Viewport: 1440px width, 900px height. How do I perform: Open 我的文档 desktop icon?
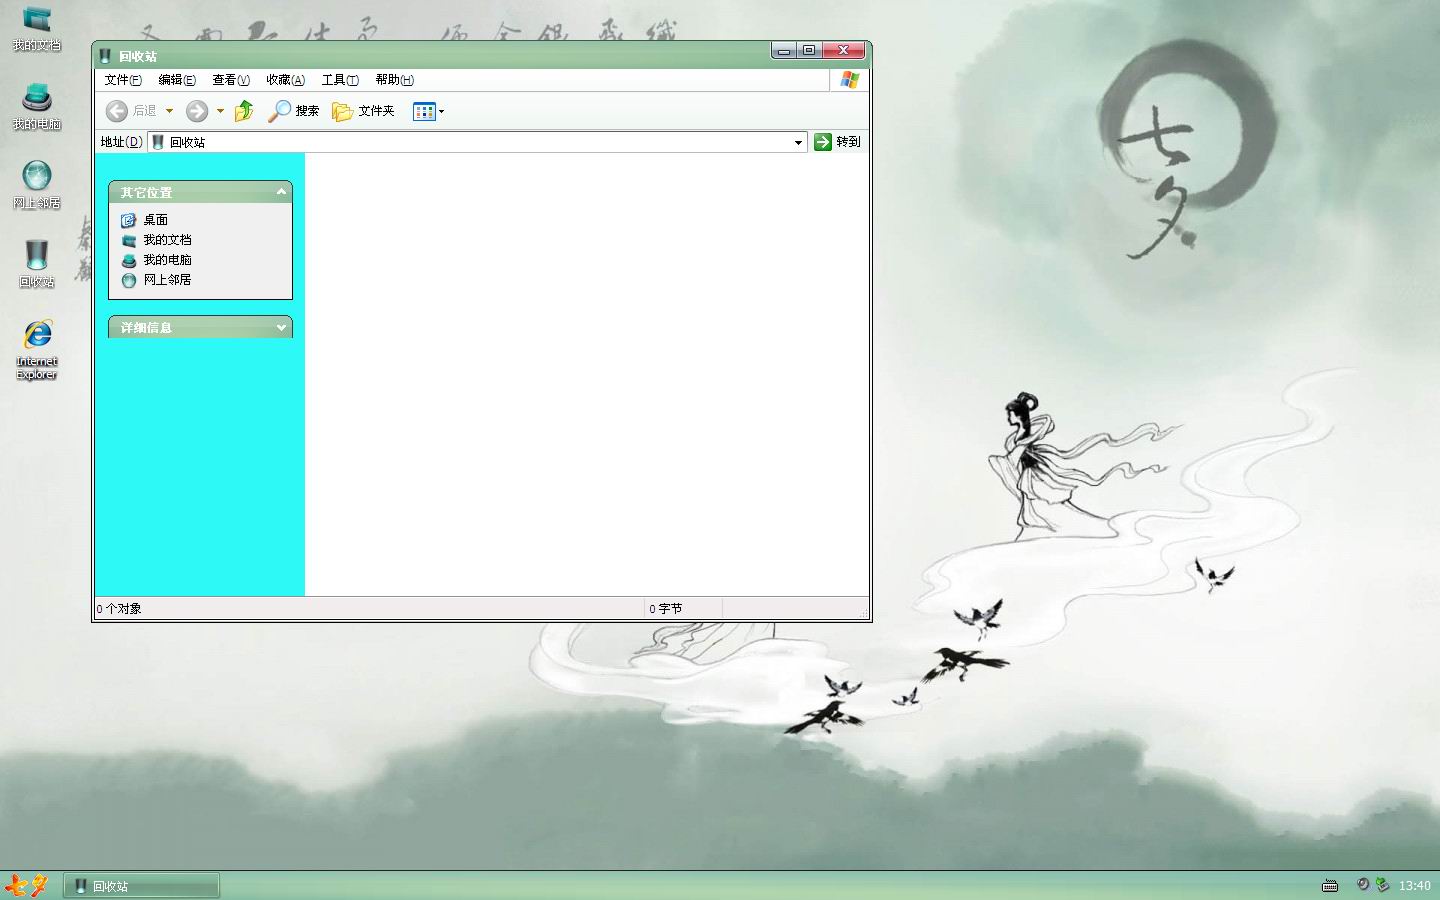[x=37, y=29]
